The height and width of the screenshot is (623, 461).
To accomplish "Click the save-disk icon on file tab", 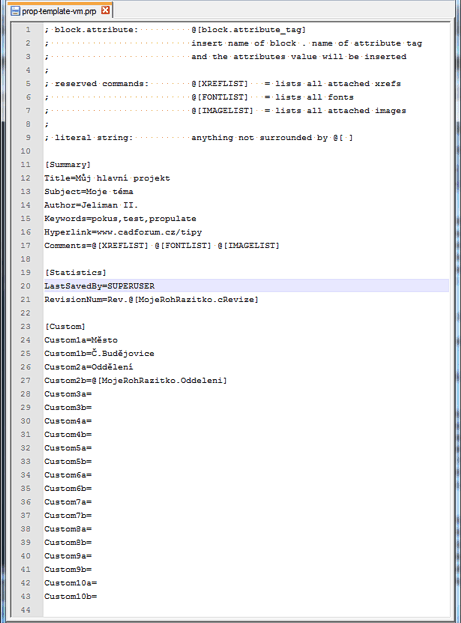I will (15, 11).
